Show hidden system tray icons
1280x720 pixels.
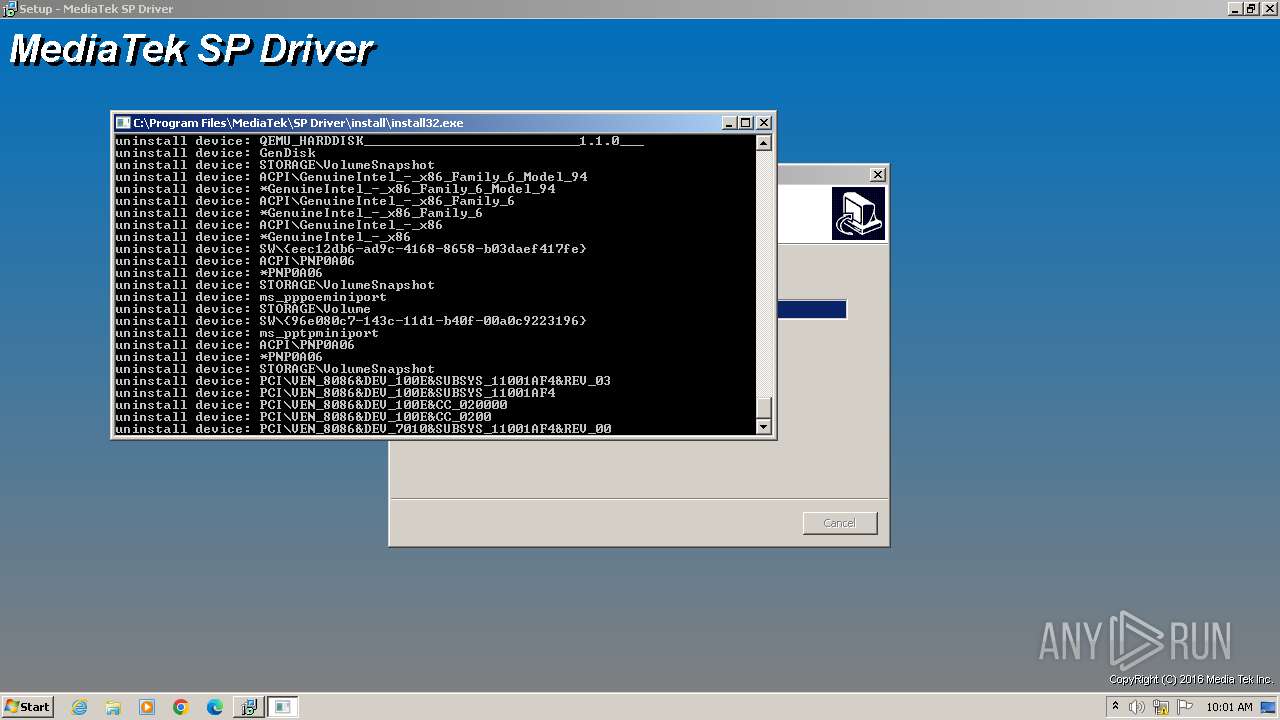coord(1116,707)
